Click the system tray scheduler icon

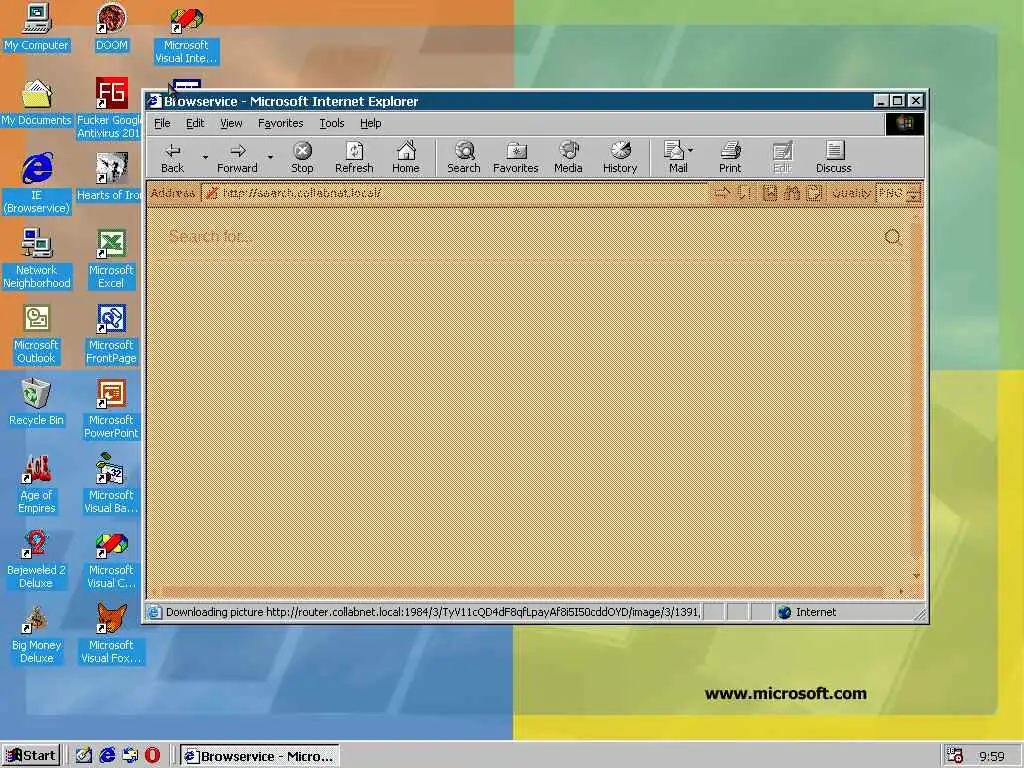pyautogui.click(x=955, y=756)
